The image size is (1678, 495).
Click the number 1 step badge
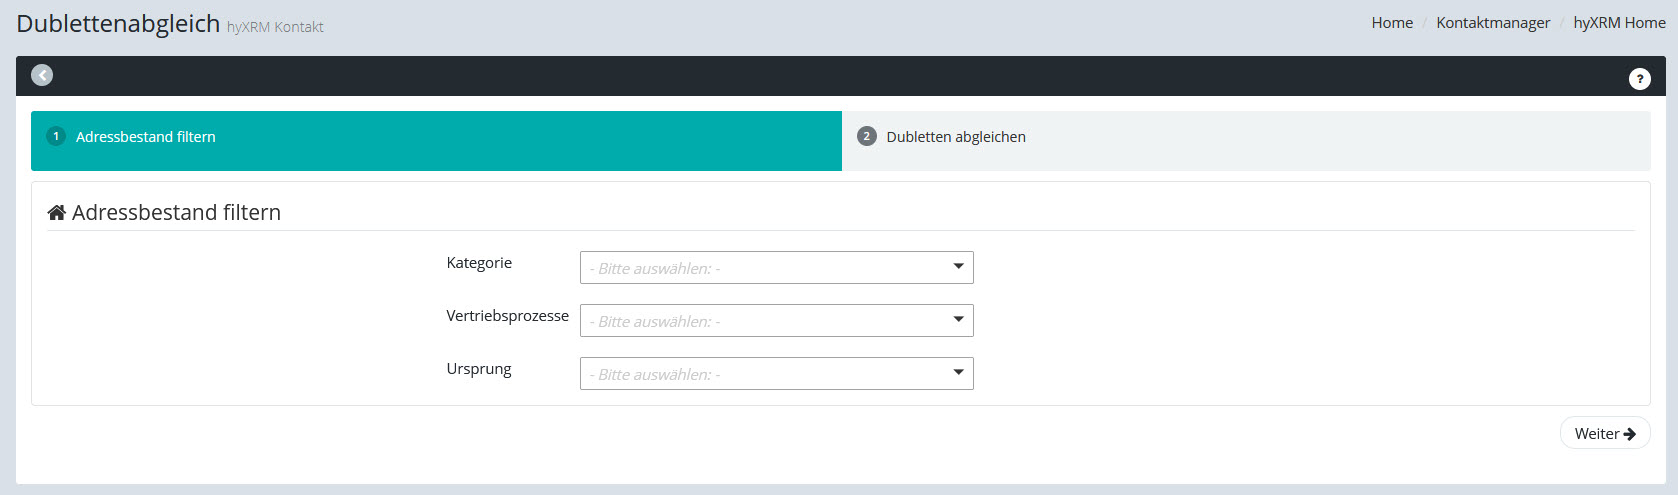coord(56,136)
